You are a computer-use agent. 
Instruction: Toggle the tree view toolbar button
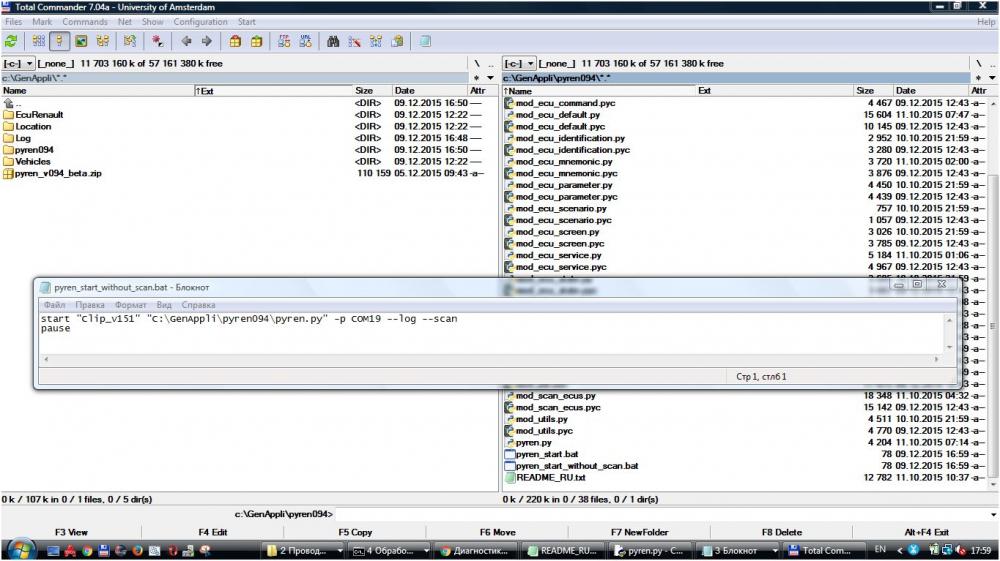coord(102,41)
